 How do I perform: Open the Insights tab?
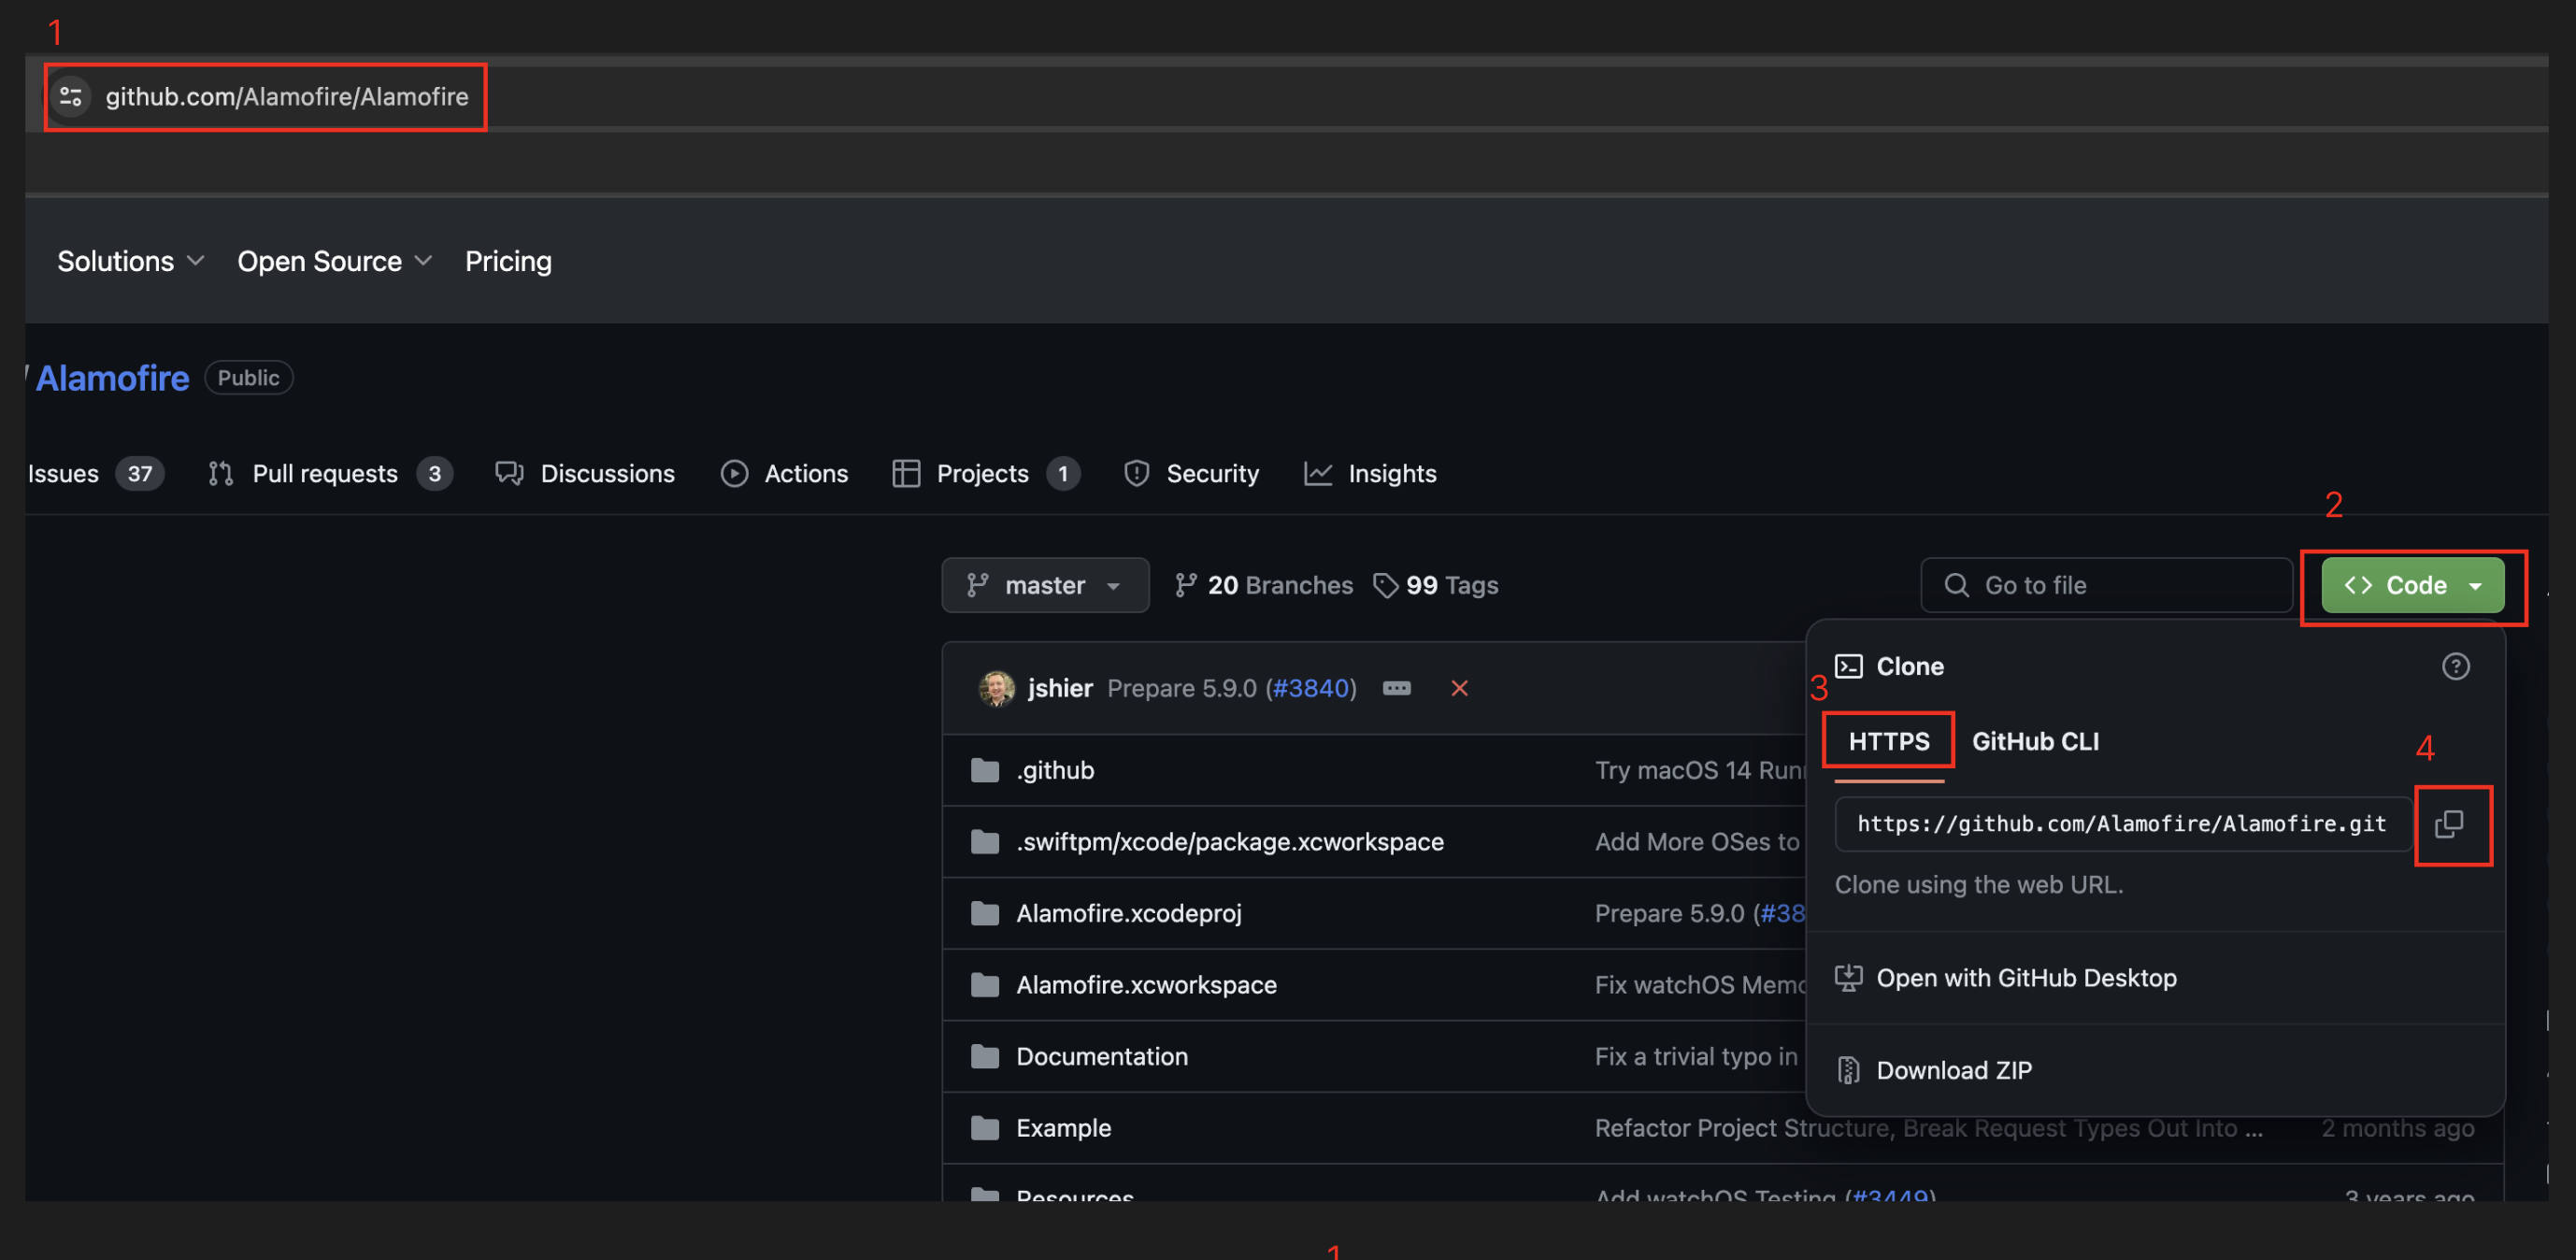tap(1391, 473)
